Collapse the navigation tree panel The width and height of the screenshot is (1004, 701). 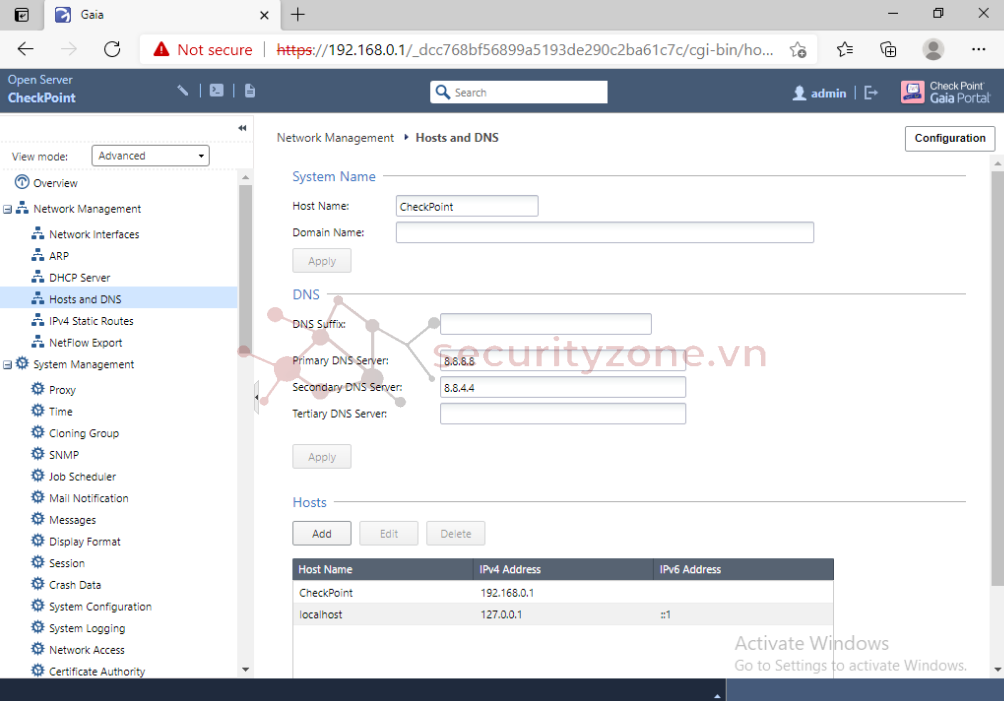(x=242, y=128)
